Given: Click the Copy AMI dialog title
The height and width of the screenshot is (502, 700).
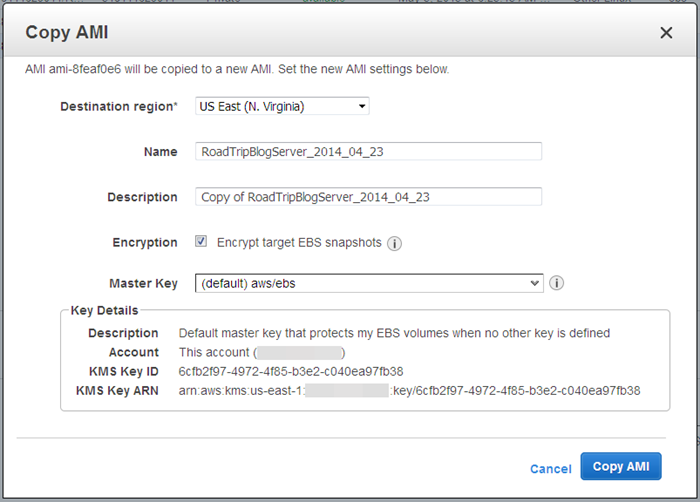Looking at the screenshot, I should [x=67, y=33].
